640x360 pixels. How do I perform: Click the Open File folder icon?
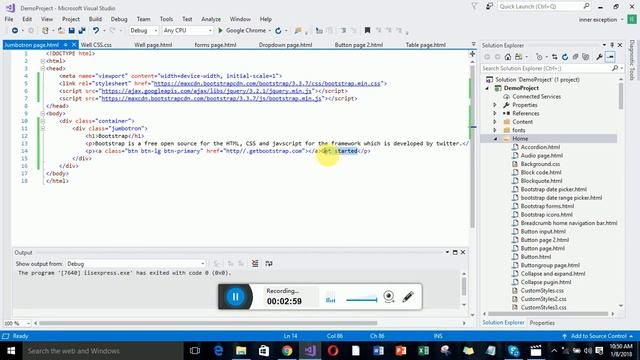[x=61, y=31]
